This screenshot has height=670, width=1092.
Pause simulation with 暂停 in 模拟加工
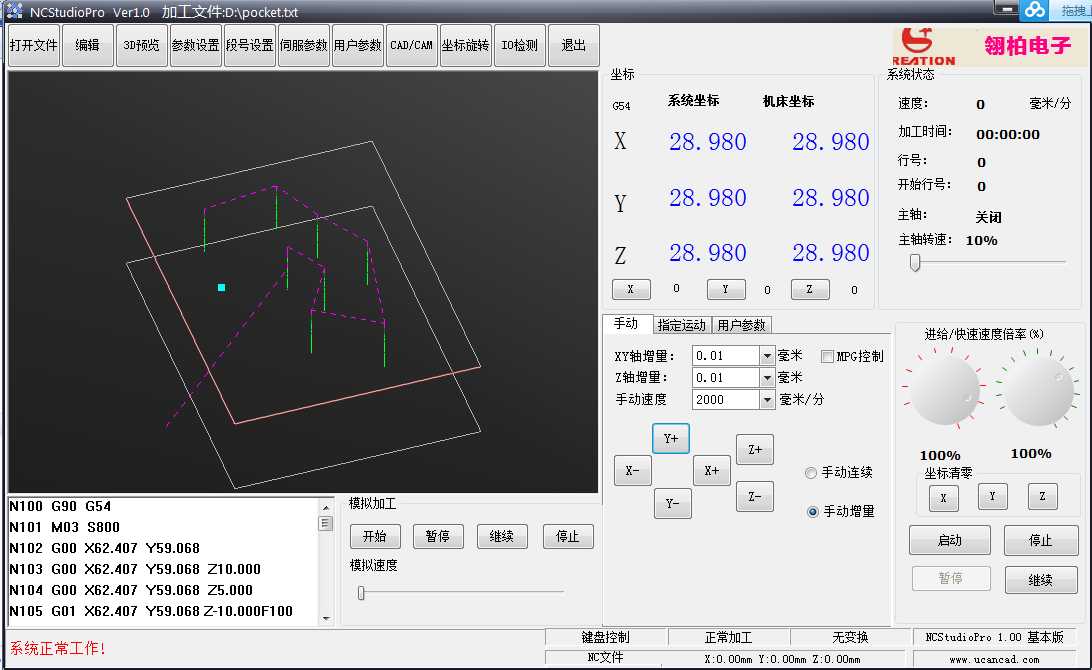tap(438, 537)
